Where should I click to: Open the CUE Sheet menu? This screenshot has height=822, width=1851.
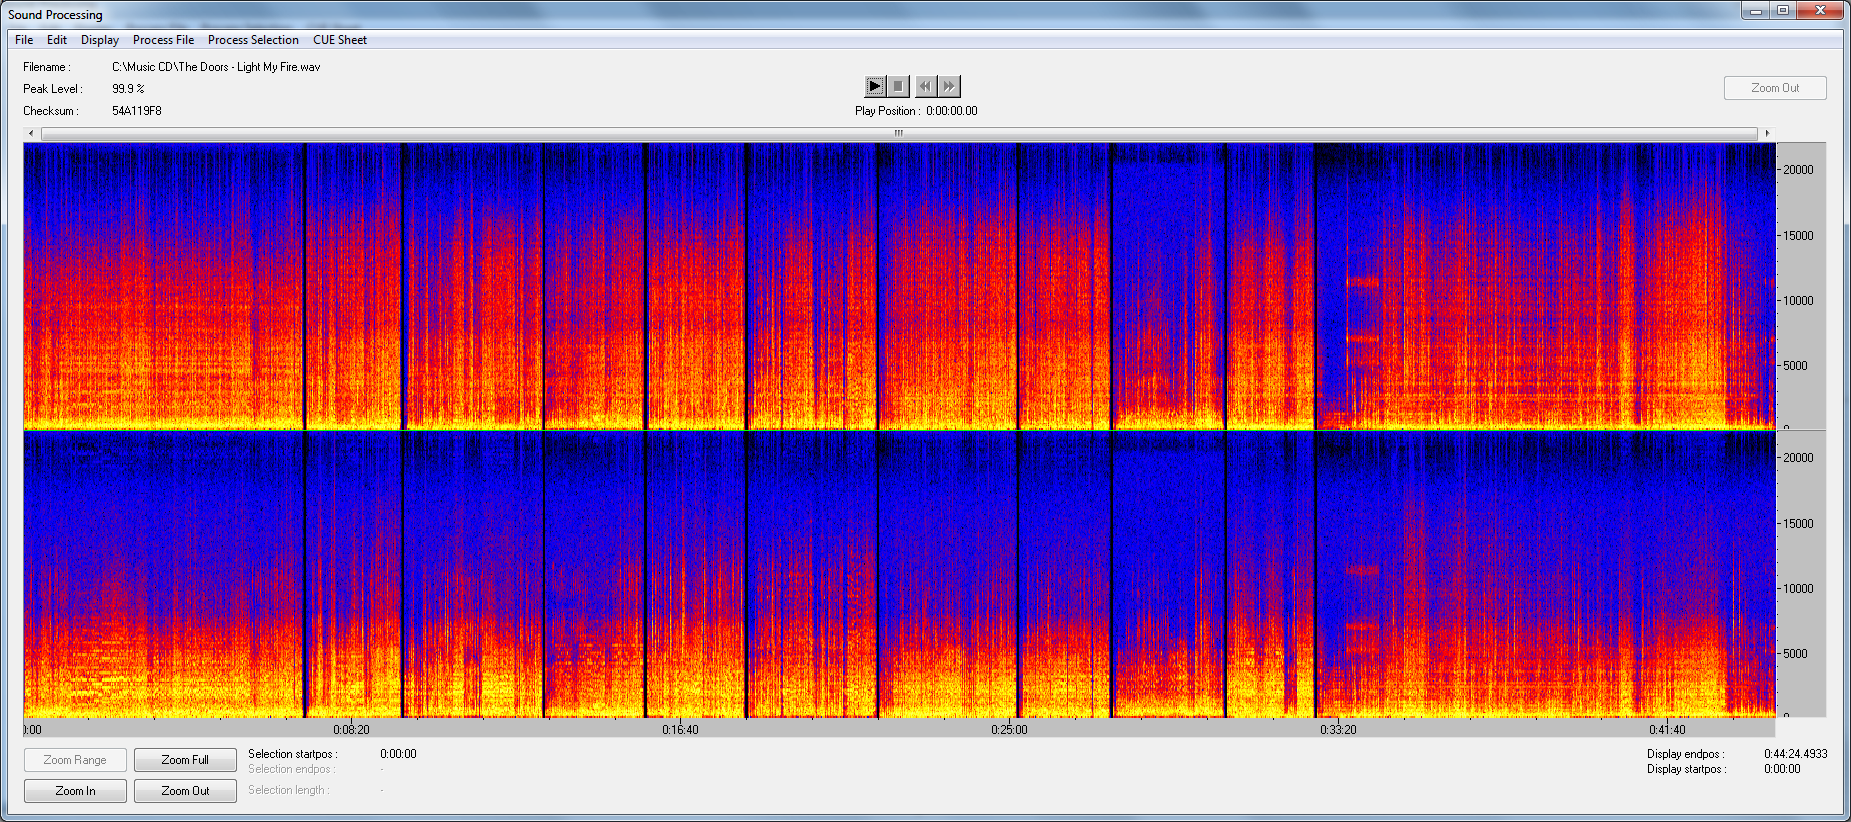[340, 40]
